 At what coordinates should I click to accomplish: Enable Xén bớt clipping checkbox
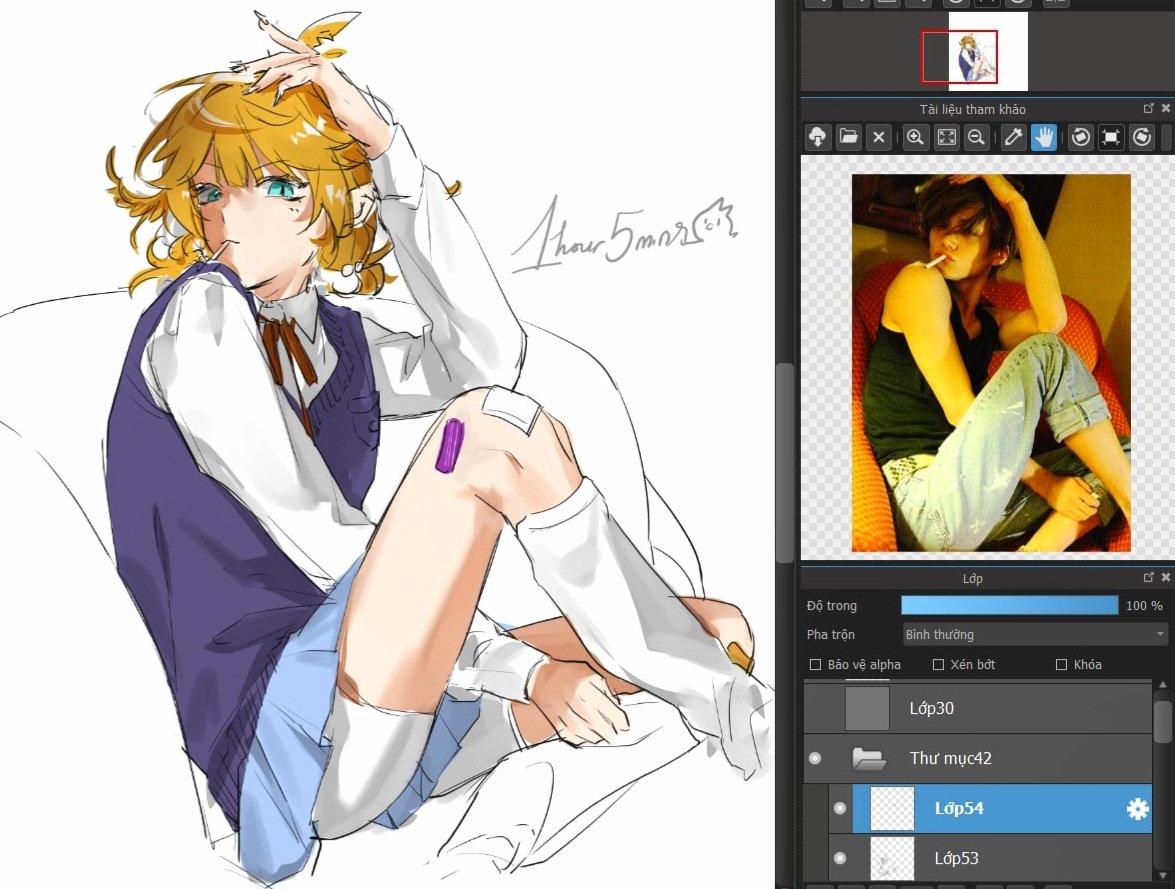(938, 664)
